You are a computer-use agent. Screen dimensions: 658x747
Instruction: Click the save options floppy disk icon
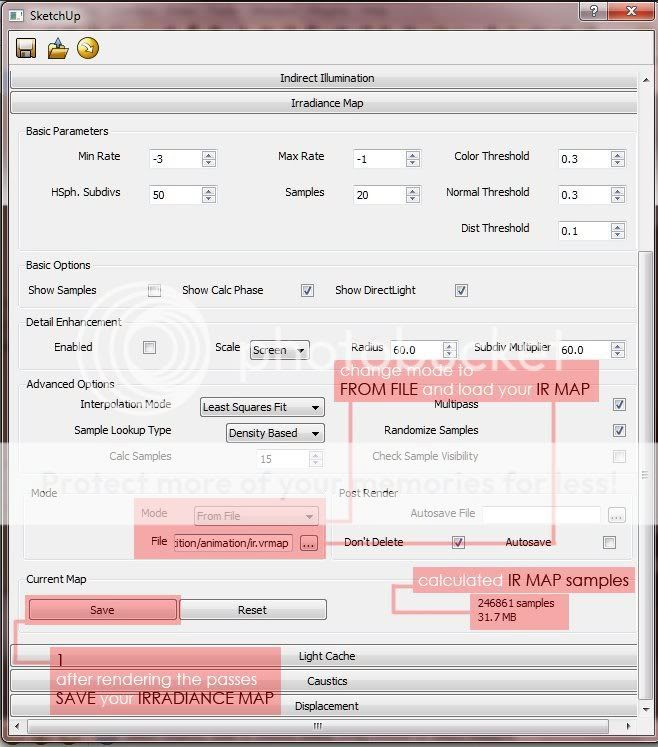pos(26,48)
